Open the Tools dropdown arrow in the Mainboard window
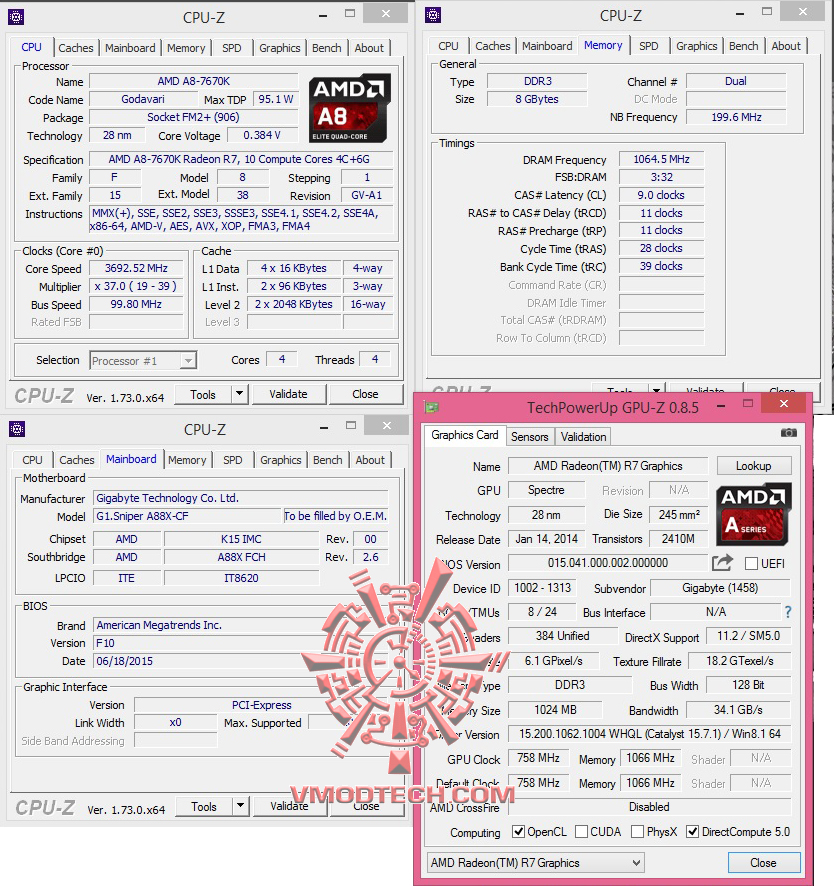 click(241, 805)
